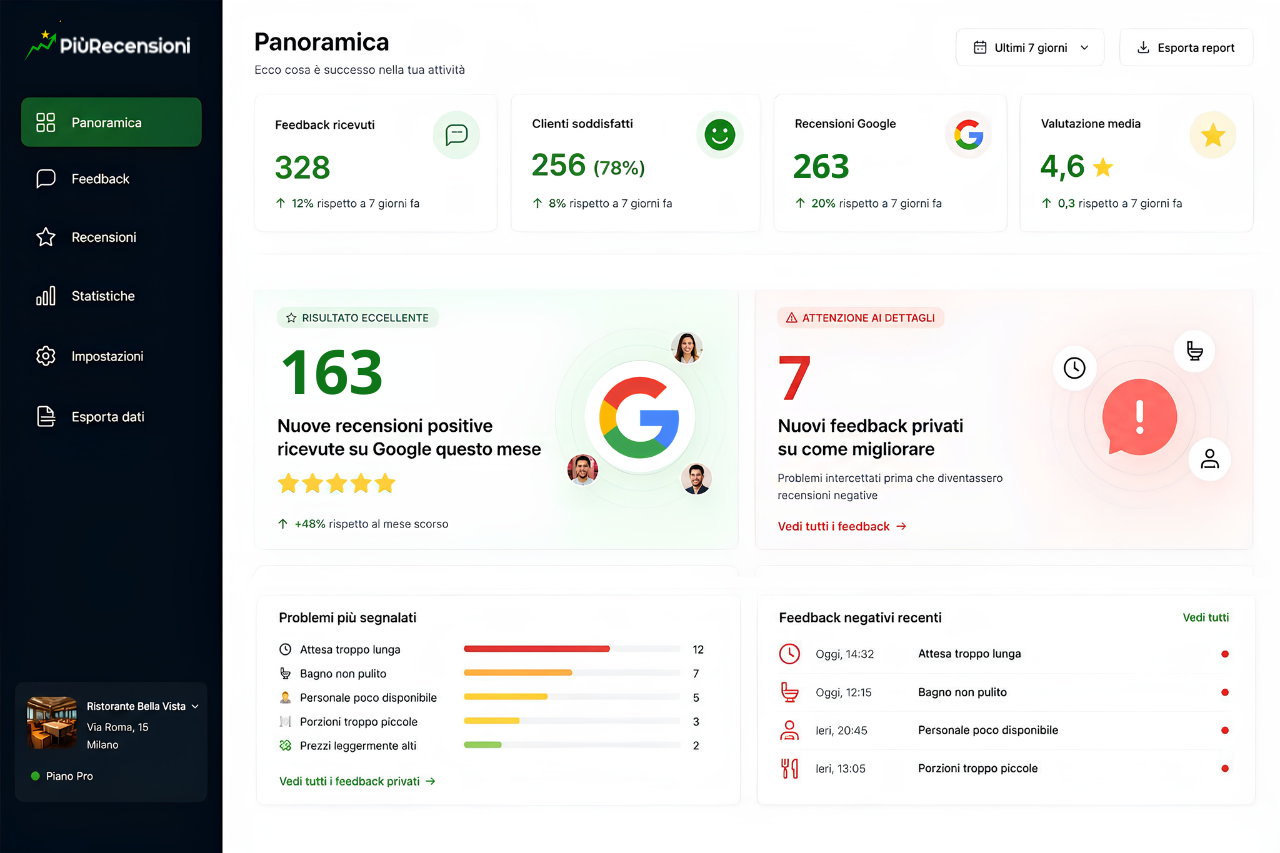Click the RISULTATO ECCELLENTE badge
Screen dimensions: 1280x853
click(358, 317)
